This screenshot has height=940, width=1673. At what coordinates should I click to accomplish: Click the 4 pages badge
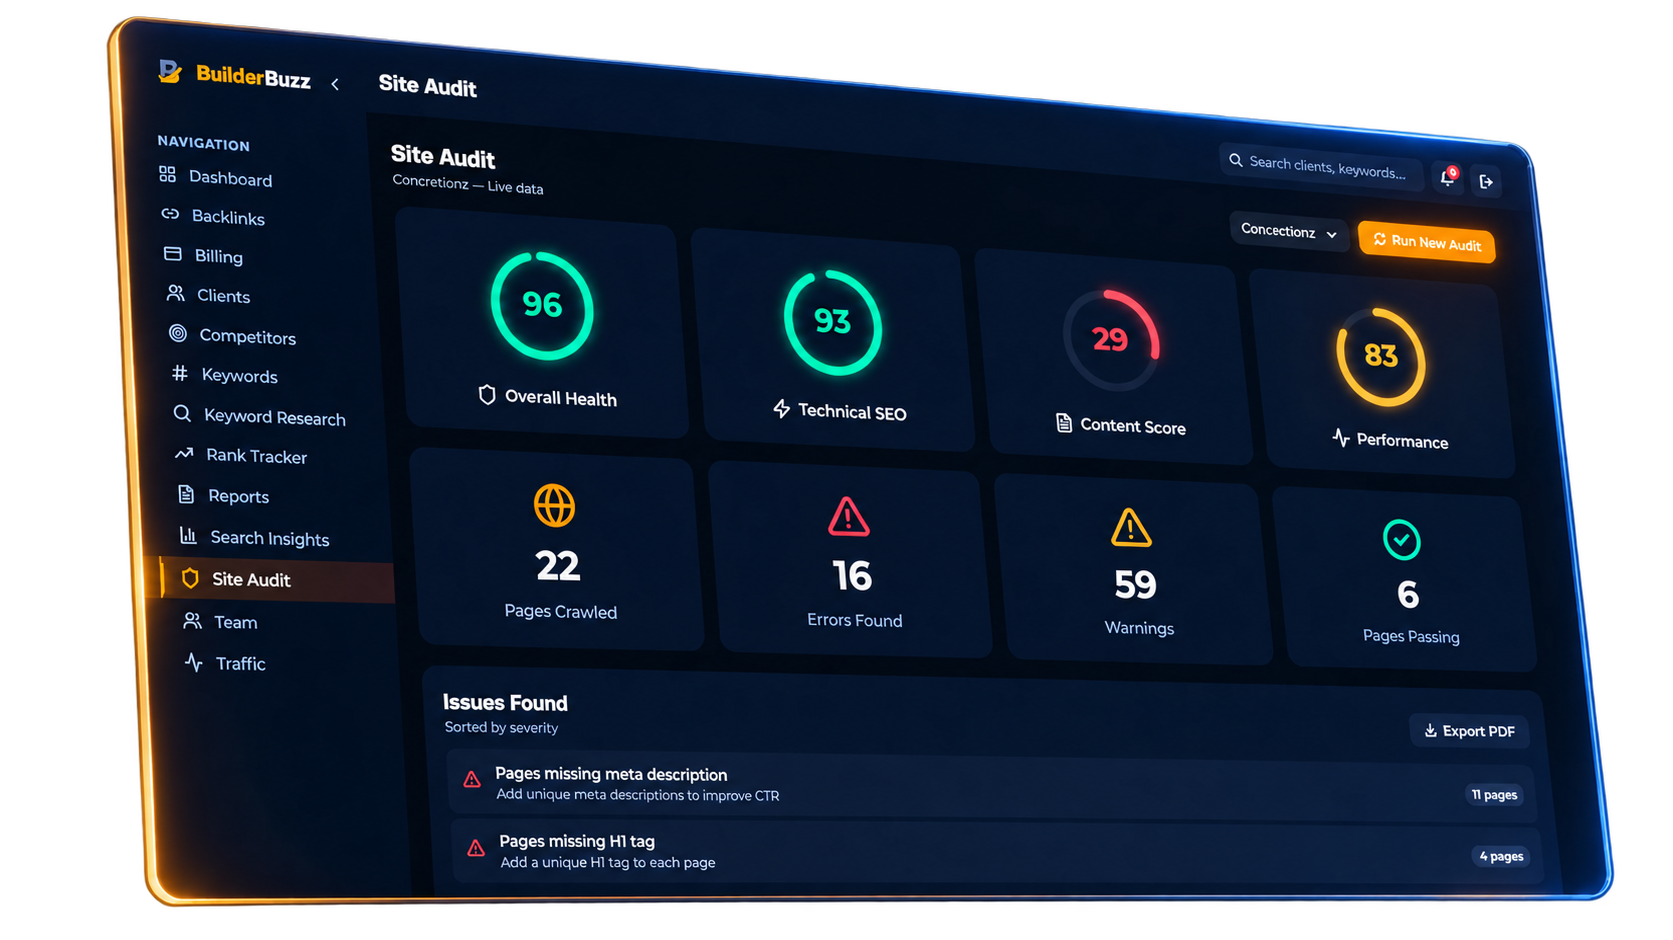1501,856
